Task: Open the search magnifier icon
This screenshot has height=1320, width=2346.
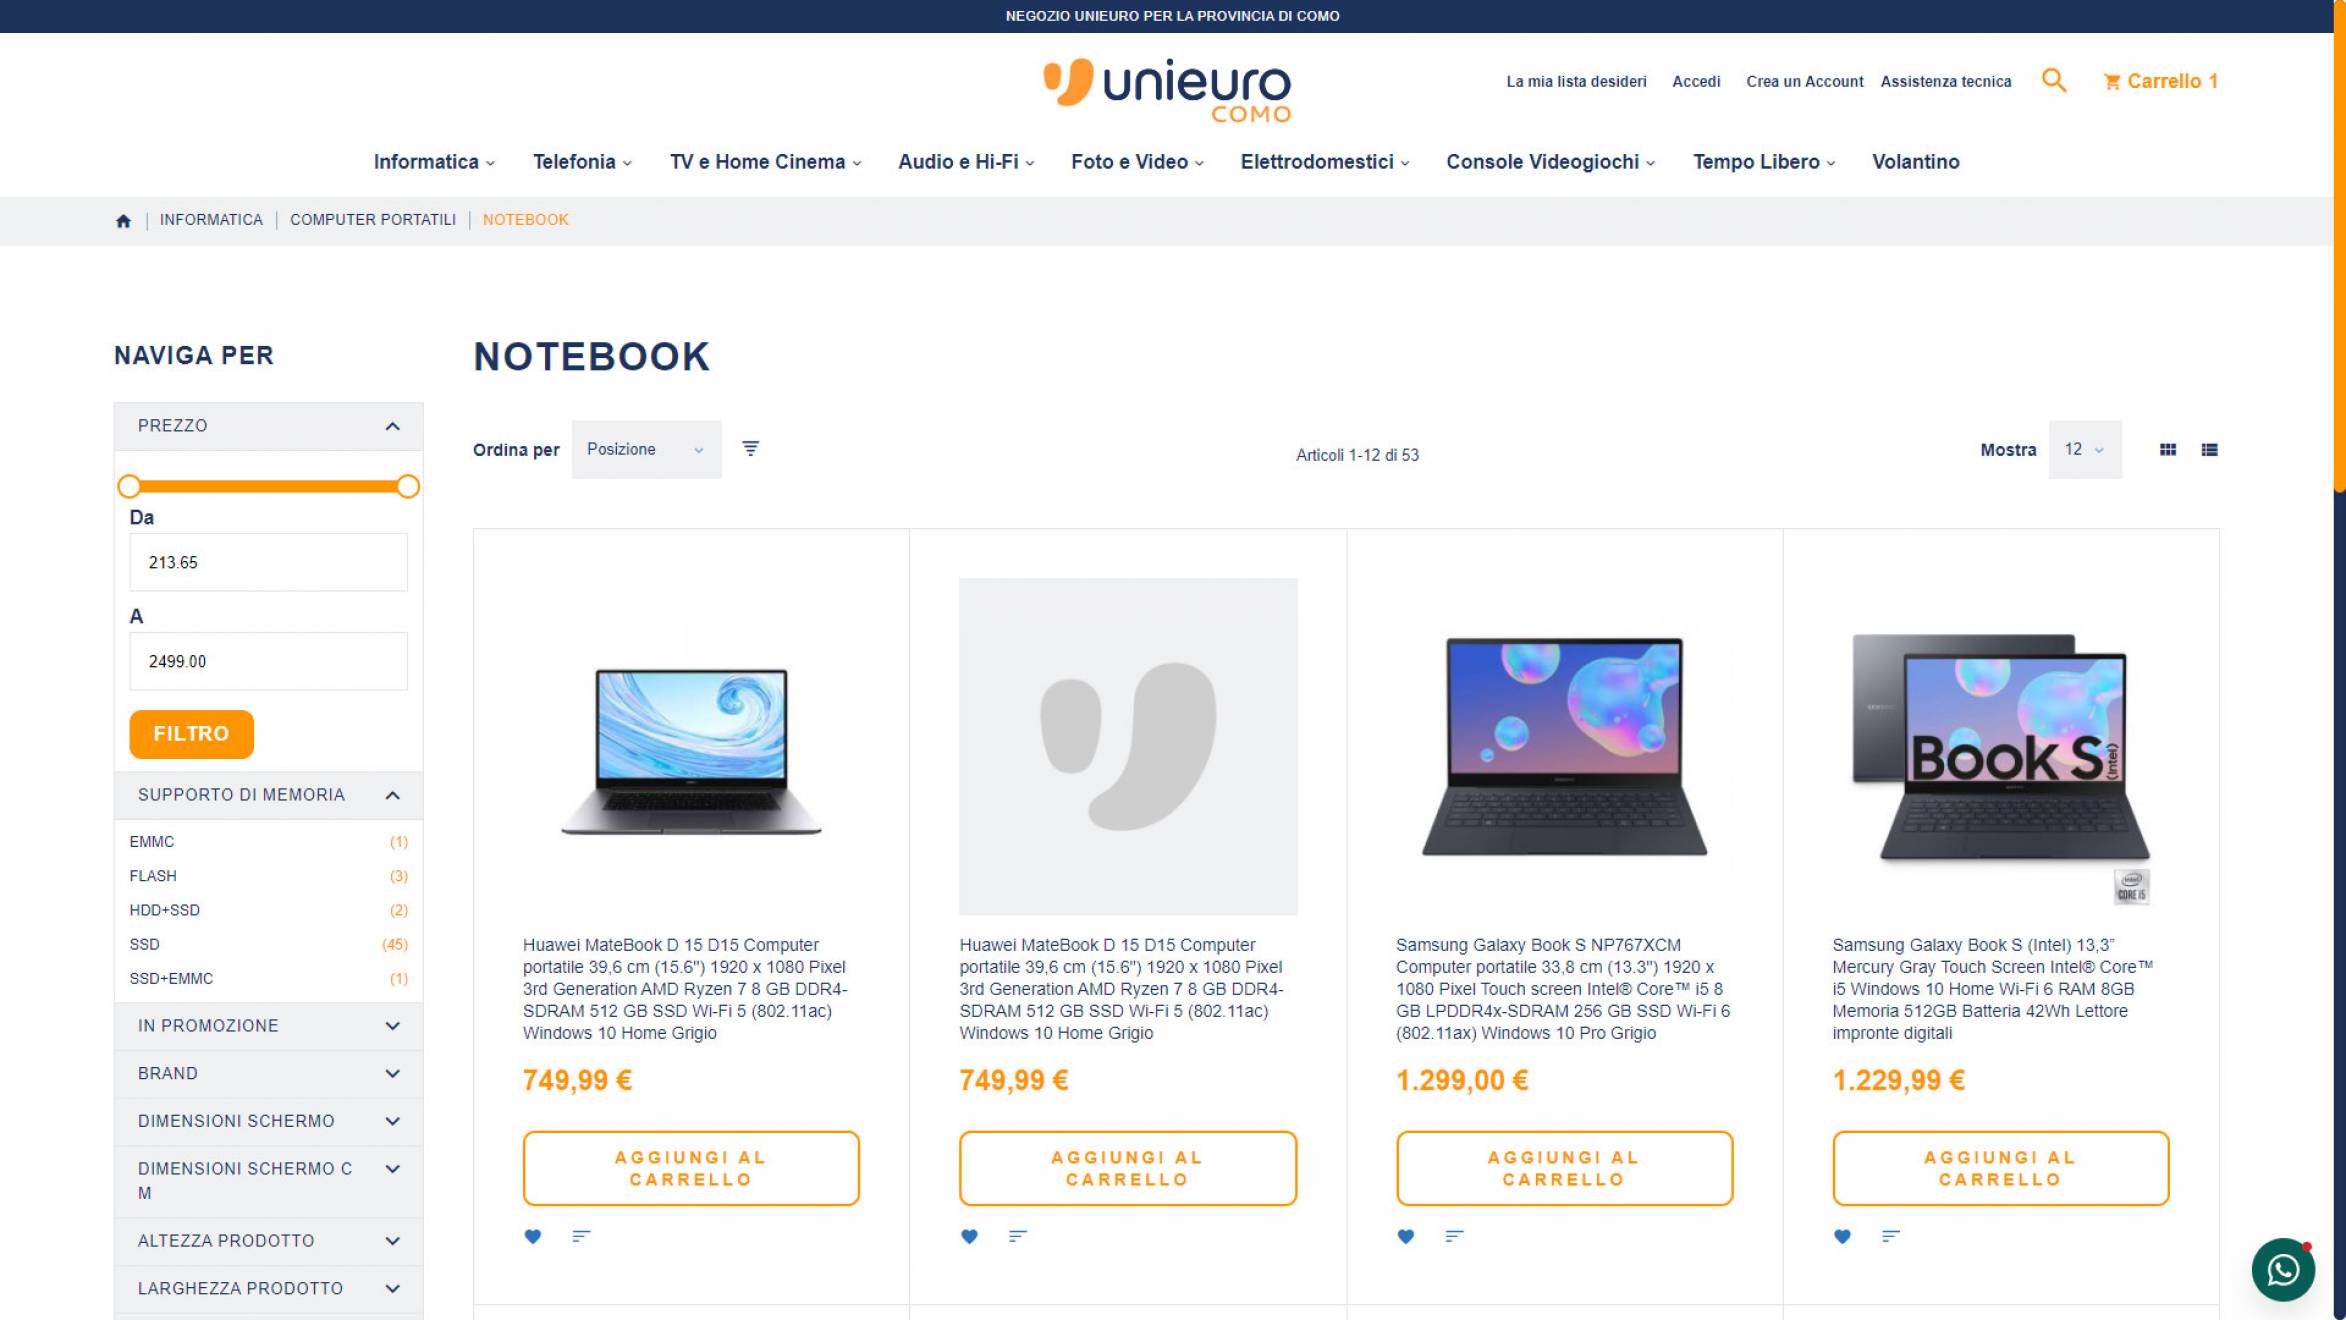Action: (2054, 80)
